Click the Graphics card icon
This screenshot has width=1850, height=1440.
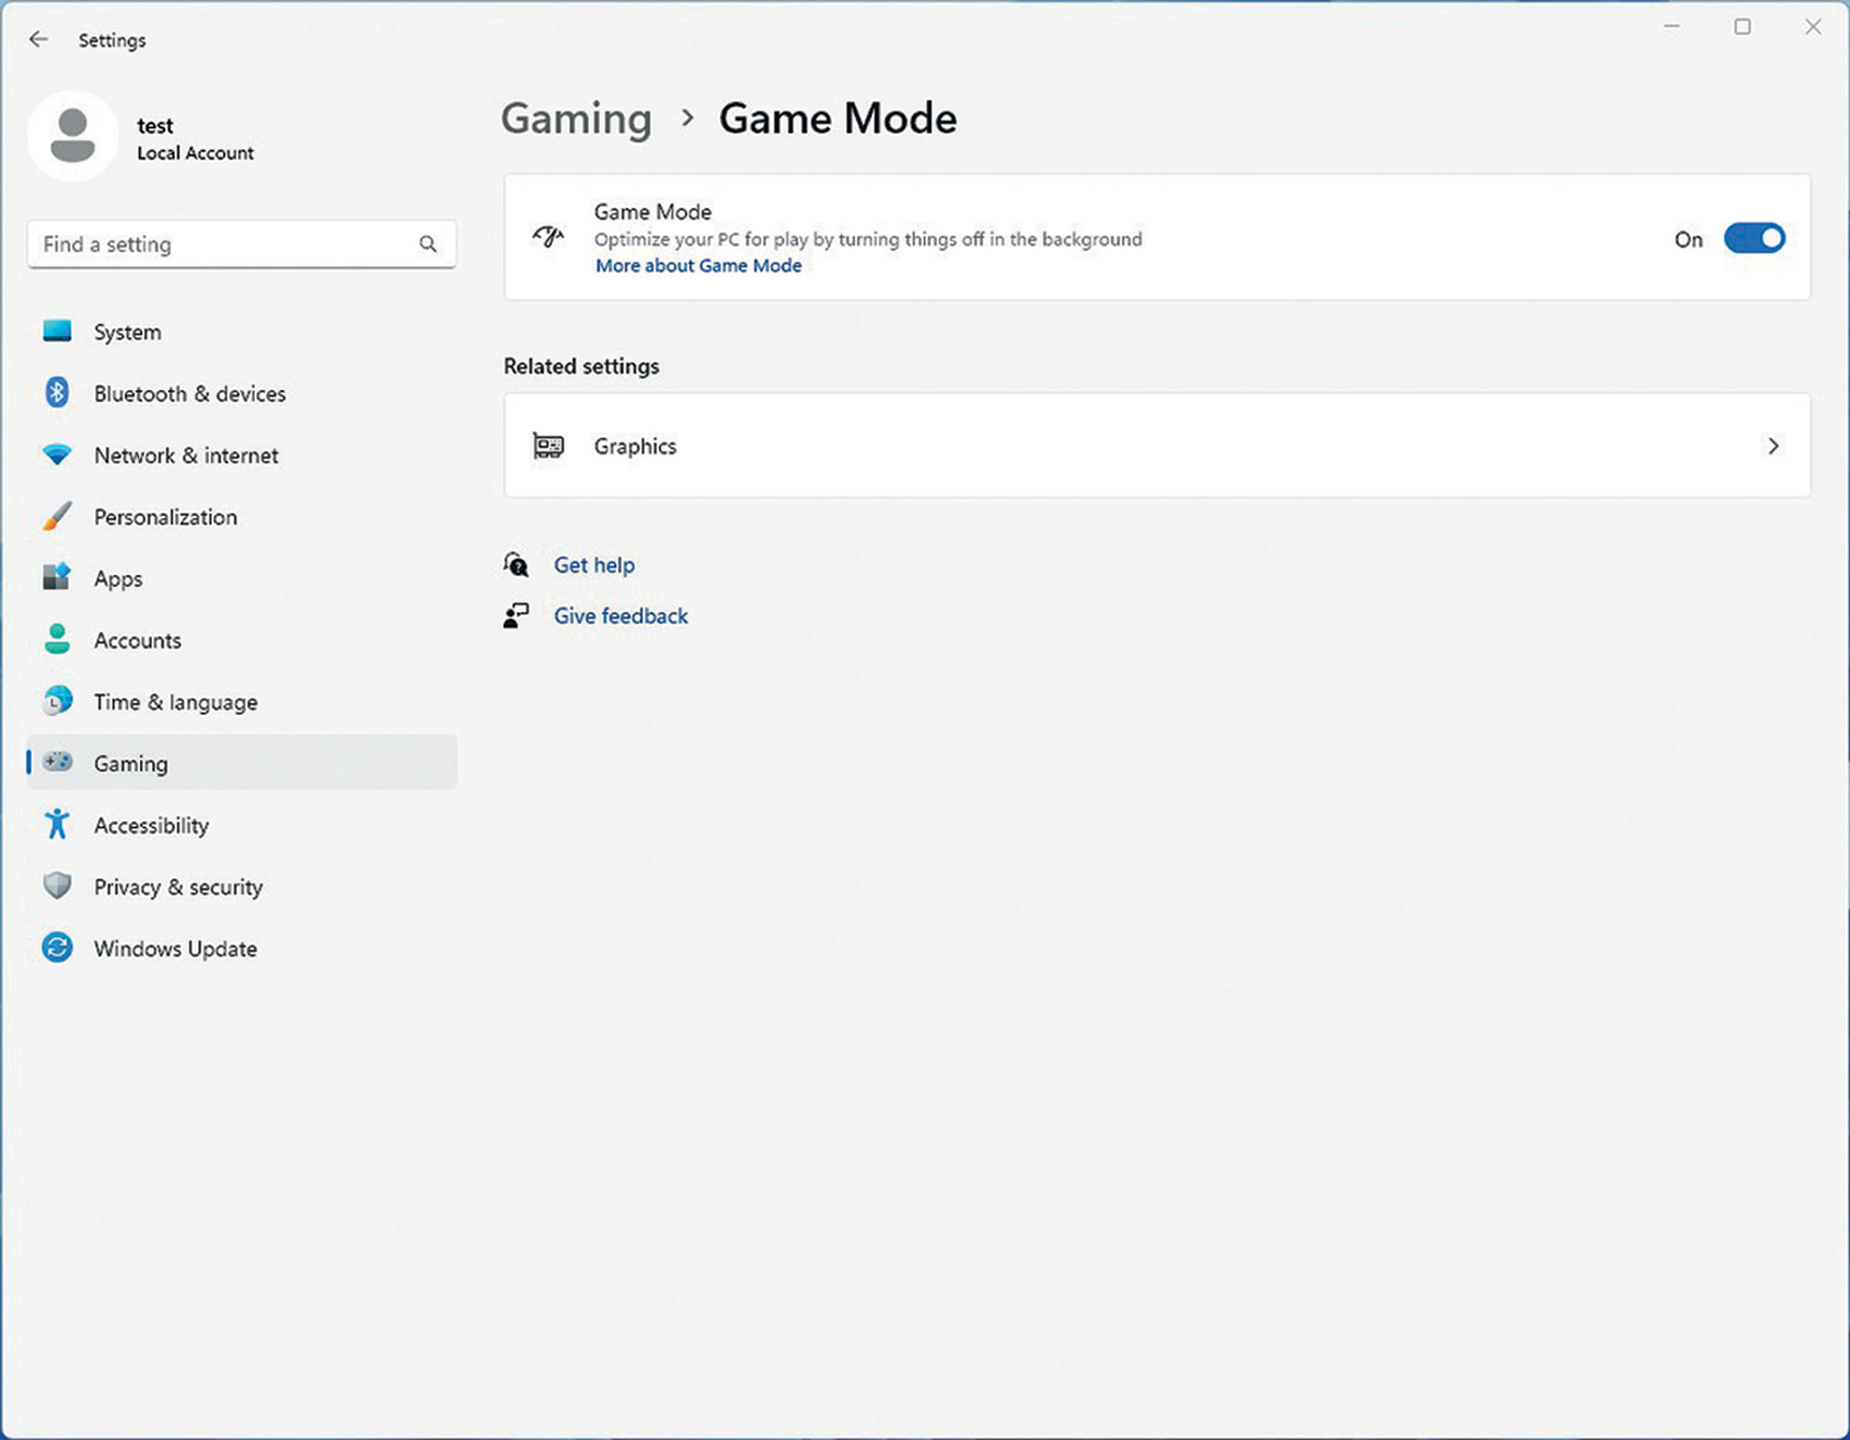[548, 446]
